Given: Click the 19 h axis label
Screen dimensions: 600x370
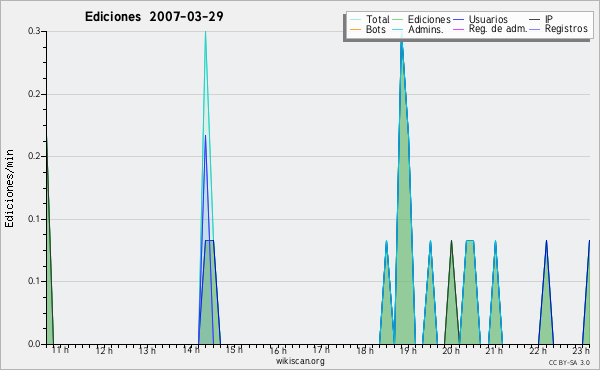Looking at the screenshot, I should [x=408, y=350].
